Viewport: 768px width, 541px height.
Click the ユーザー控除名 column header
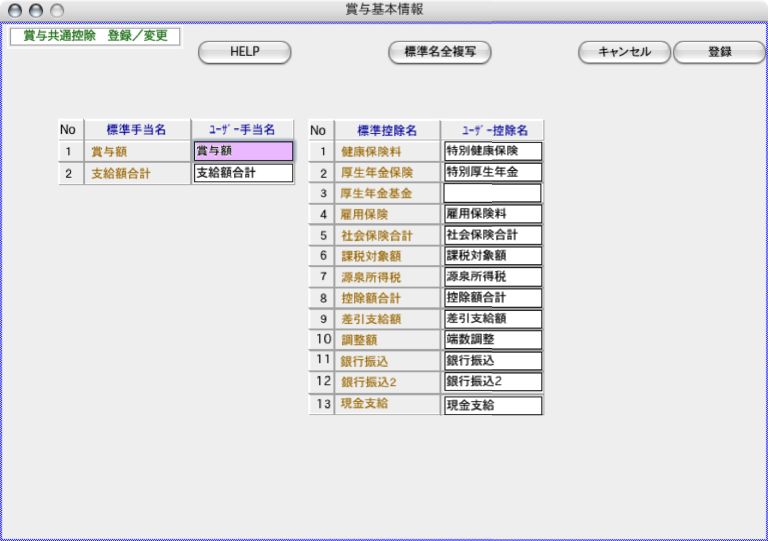coord(492,130)
